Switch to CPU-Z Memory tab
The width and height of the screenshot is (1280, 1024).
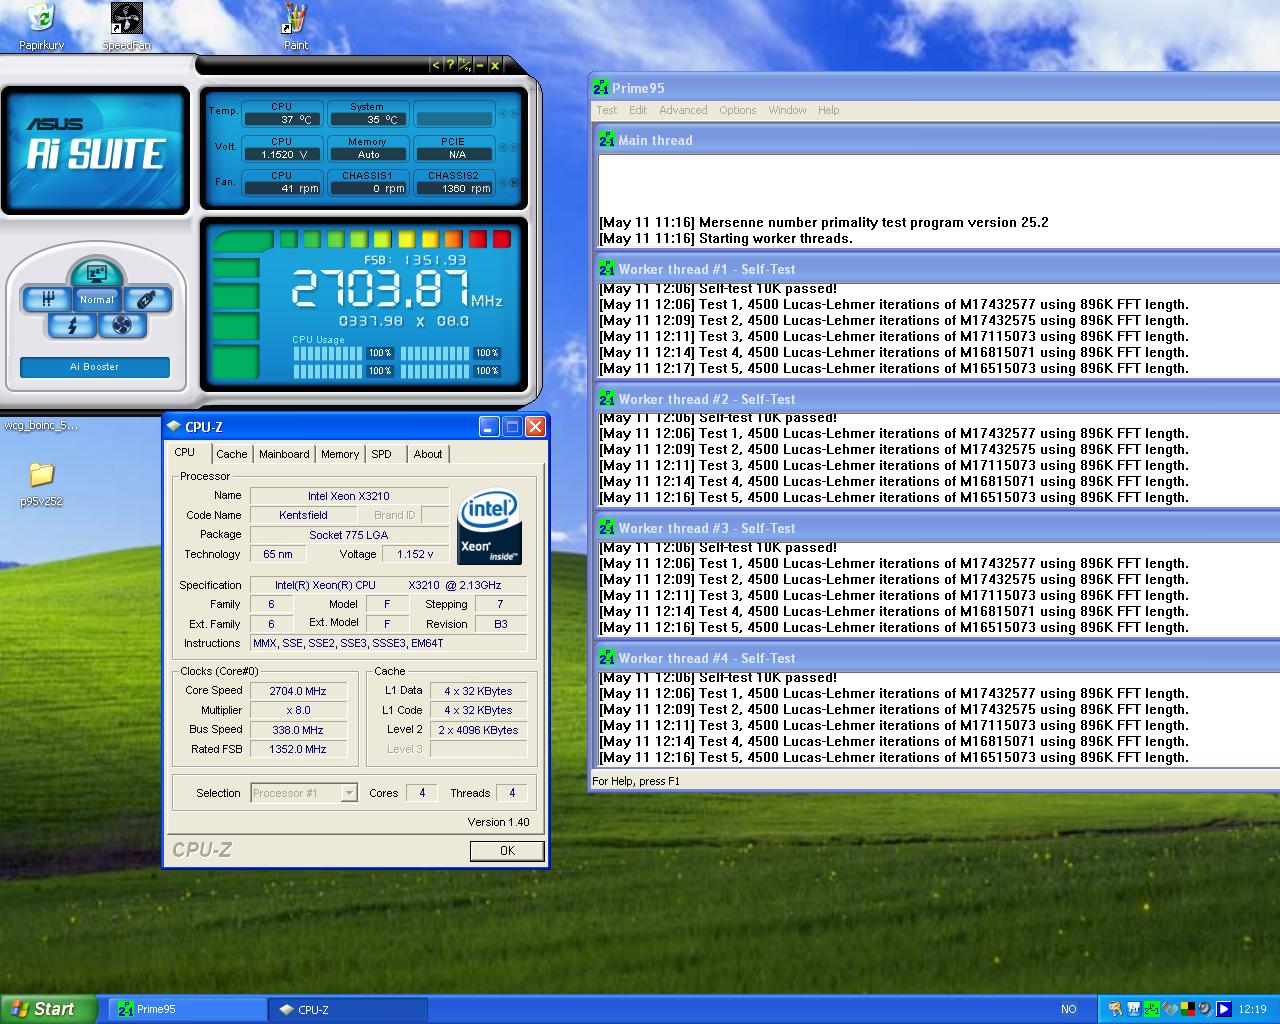[340, 454]
